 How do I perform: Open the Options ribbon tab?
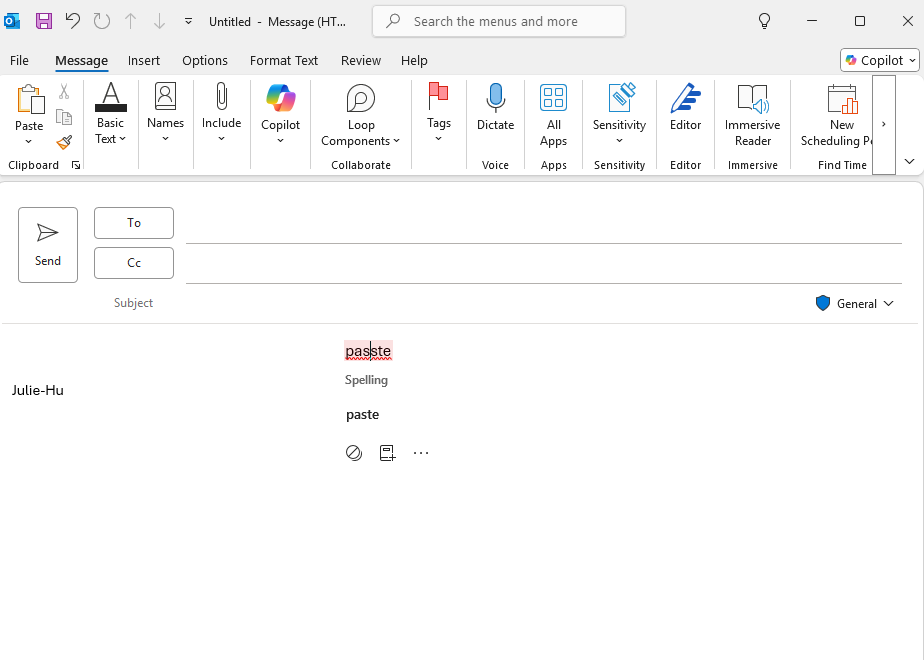[205, 60]
